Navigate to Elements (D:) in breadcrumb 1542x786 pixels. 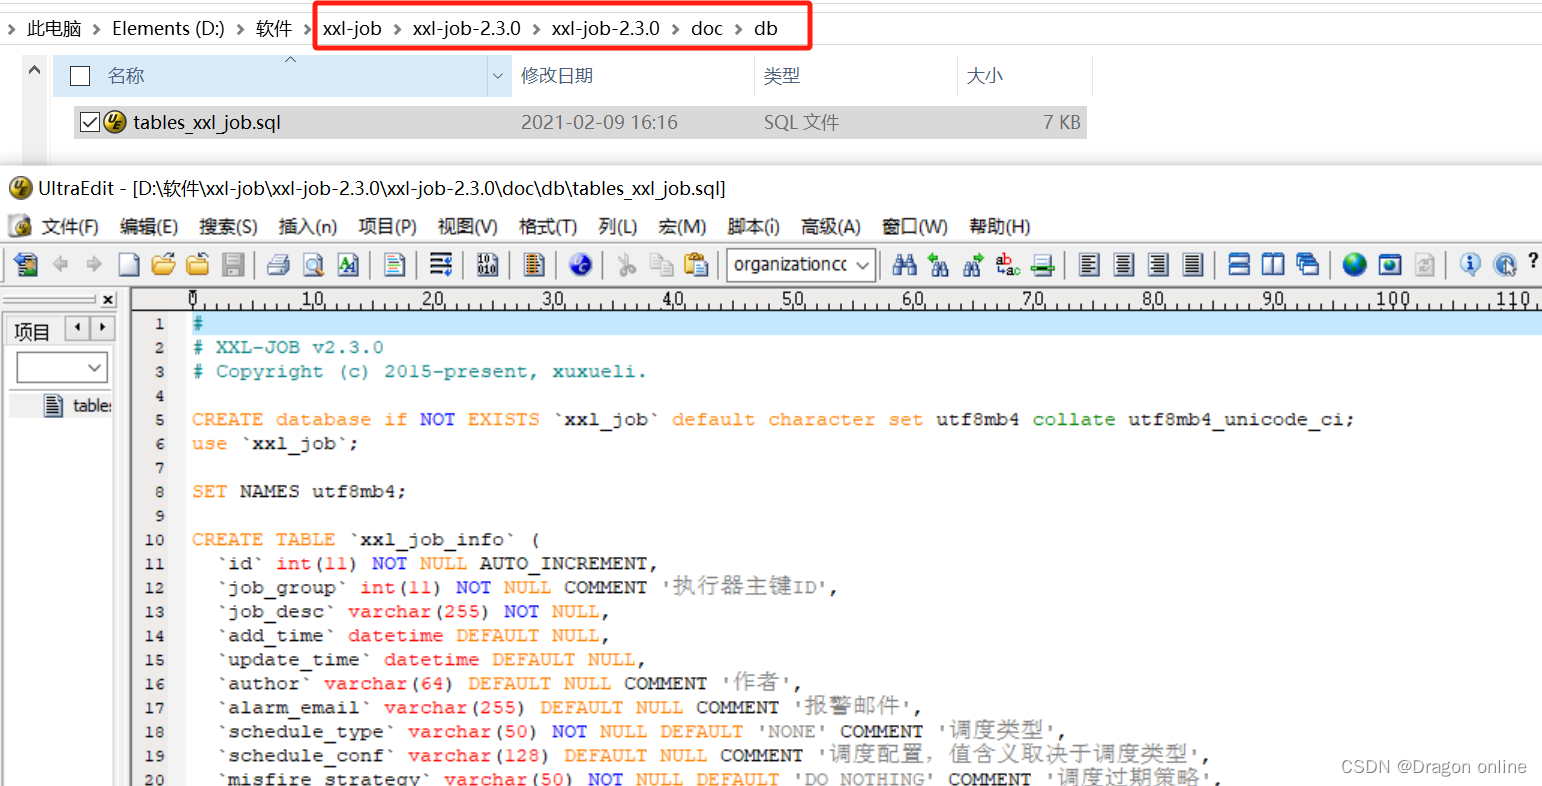click(168, 29)
